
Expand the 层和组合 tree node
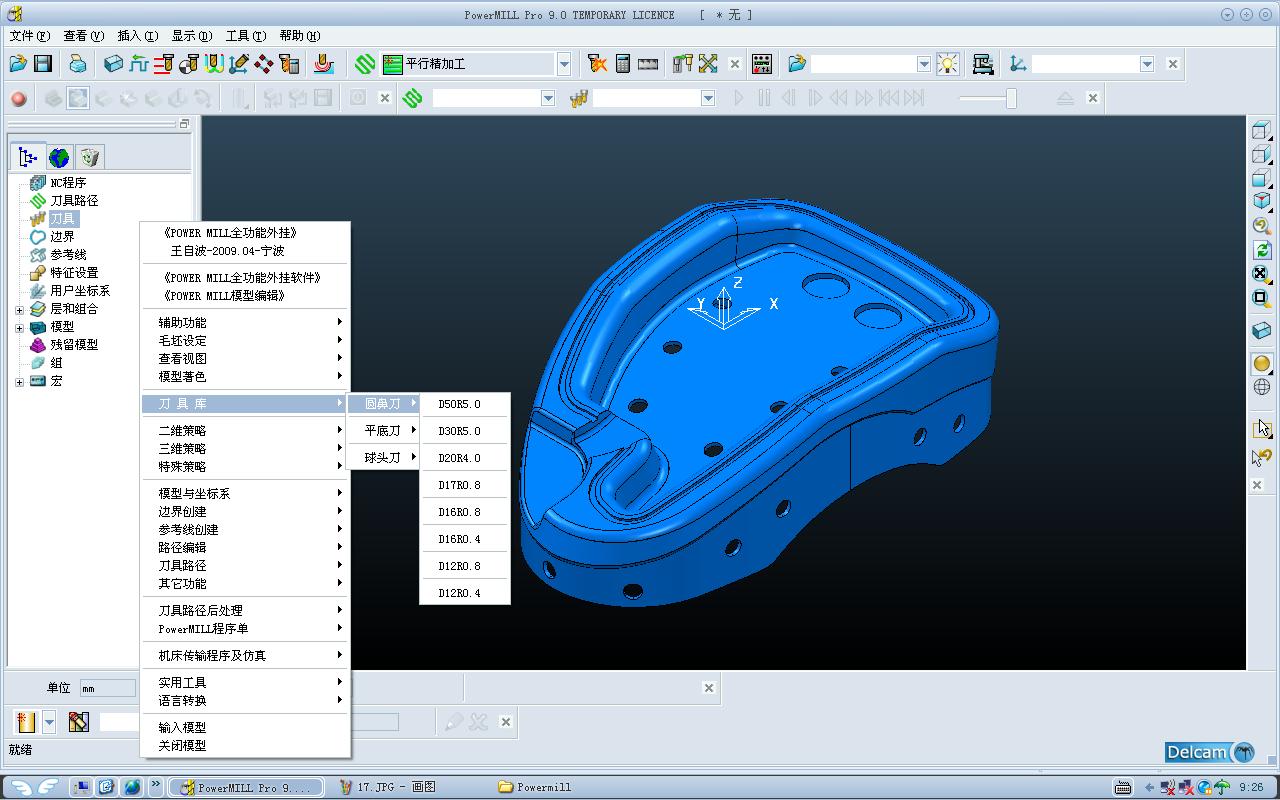19,309
